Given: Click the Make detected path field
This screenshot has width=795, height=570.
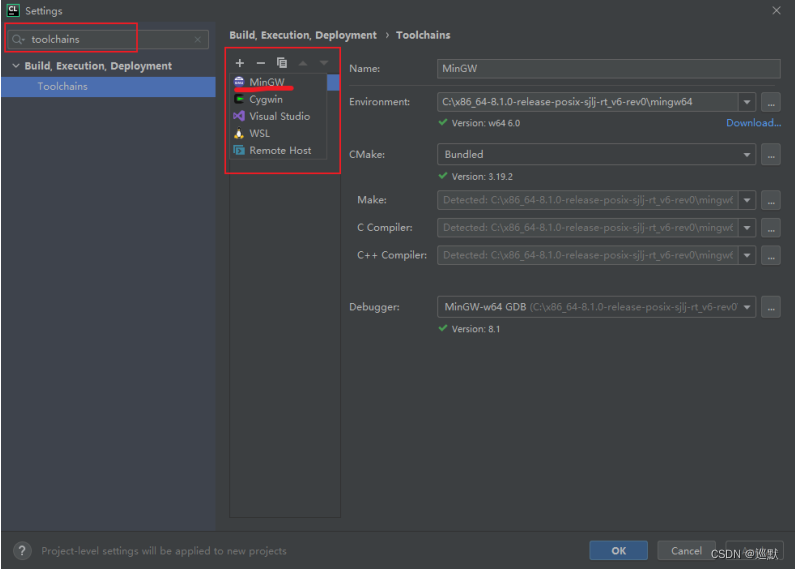Looking at the screenshot, I should point(588,200).
